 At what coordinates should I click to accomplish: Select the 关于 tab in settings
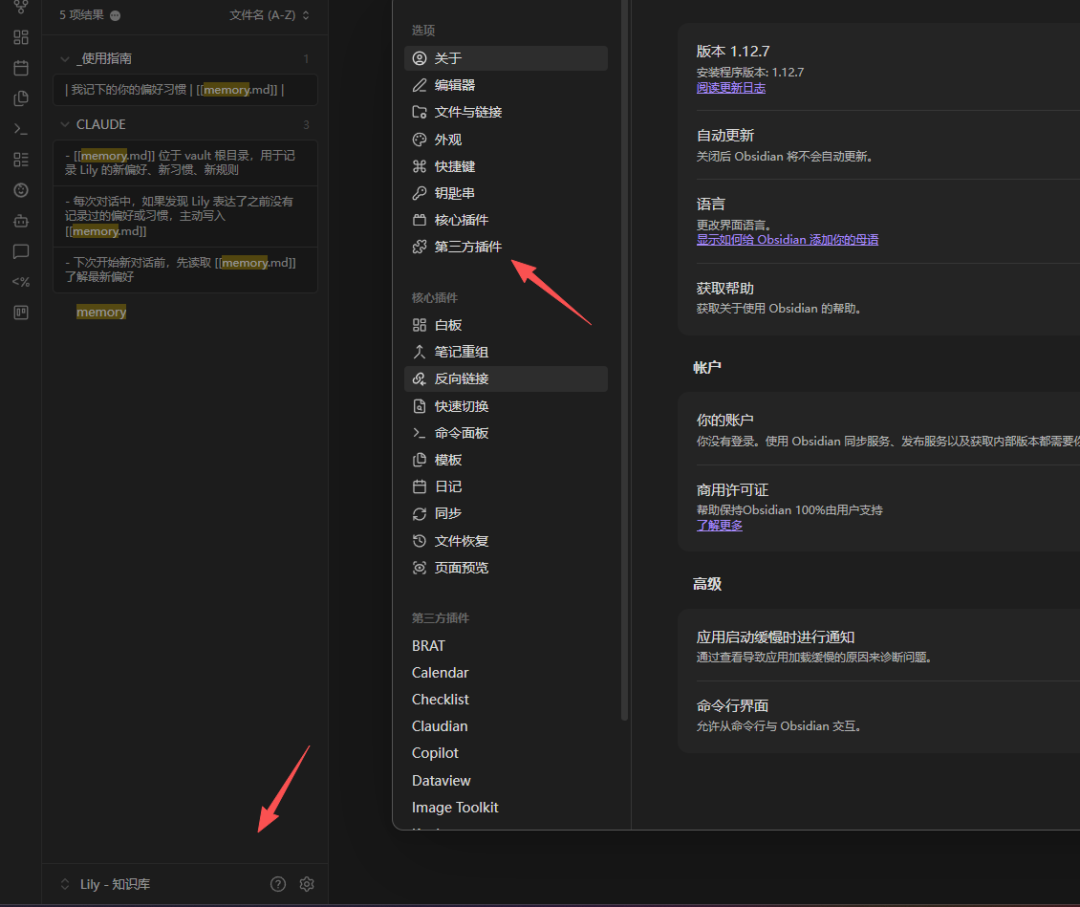pyautogui.click(x=506, y=59)
